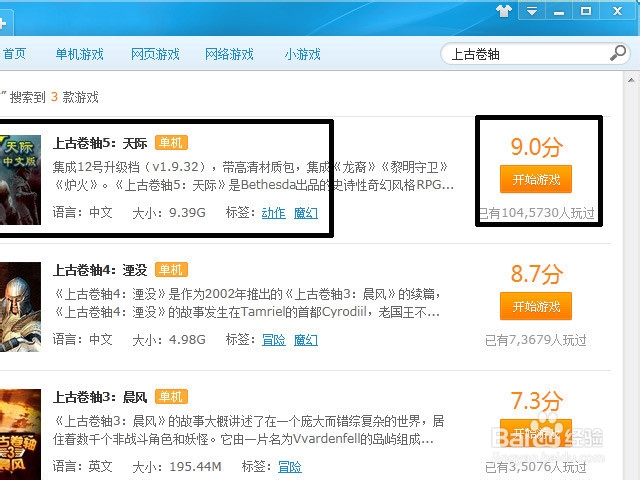Click description of 上古卷轴3: 晨风

click(249, 430)
